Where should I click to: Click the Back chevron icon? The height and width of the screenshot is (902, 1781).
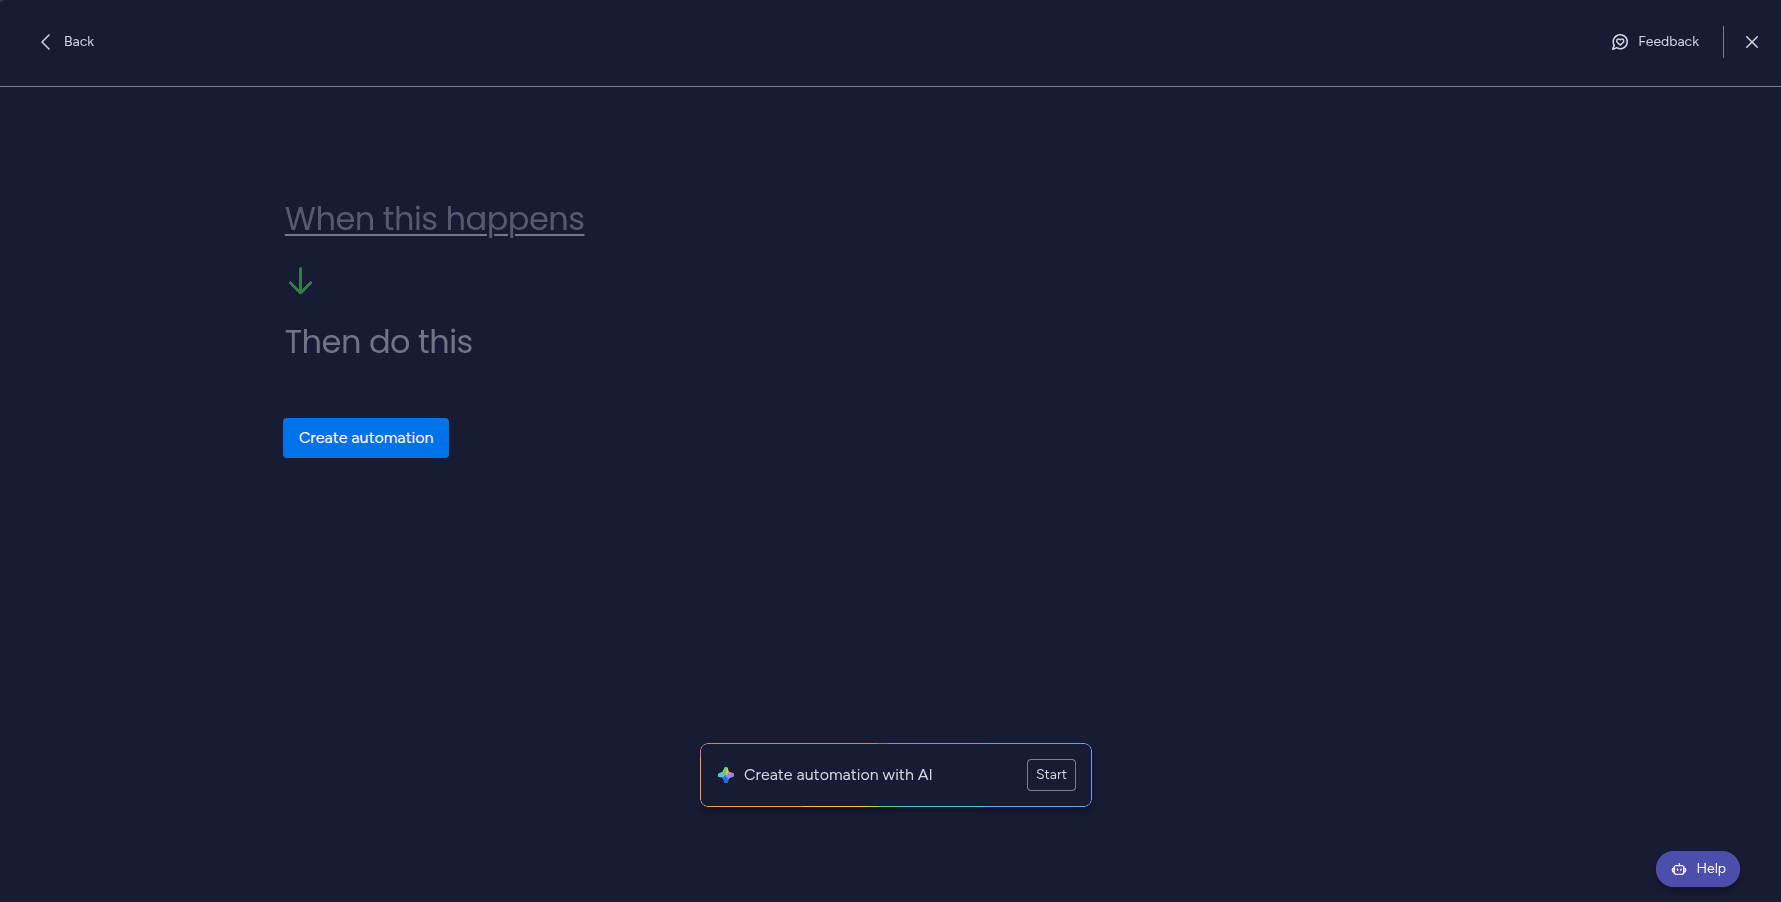pyautogui.click(x=45, y=41)
